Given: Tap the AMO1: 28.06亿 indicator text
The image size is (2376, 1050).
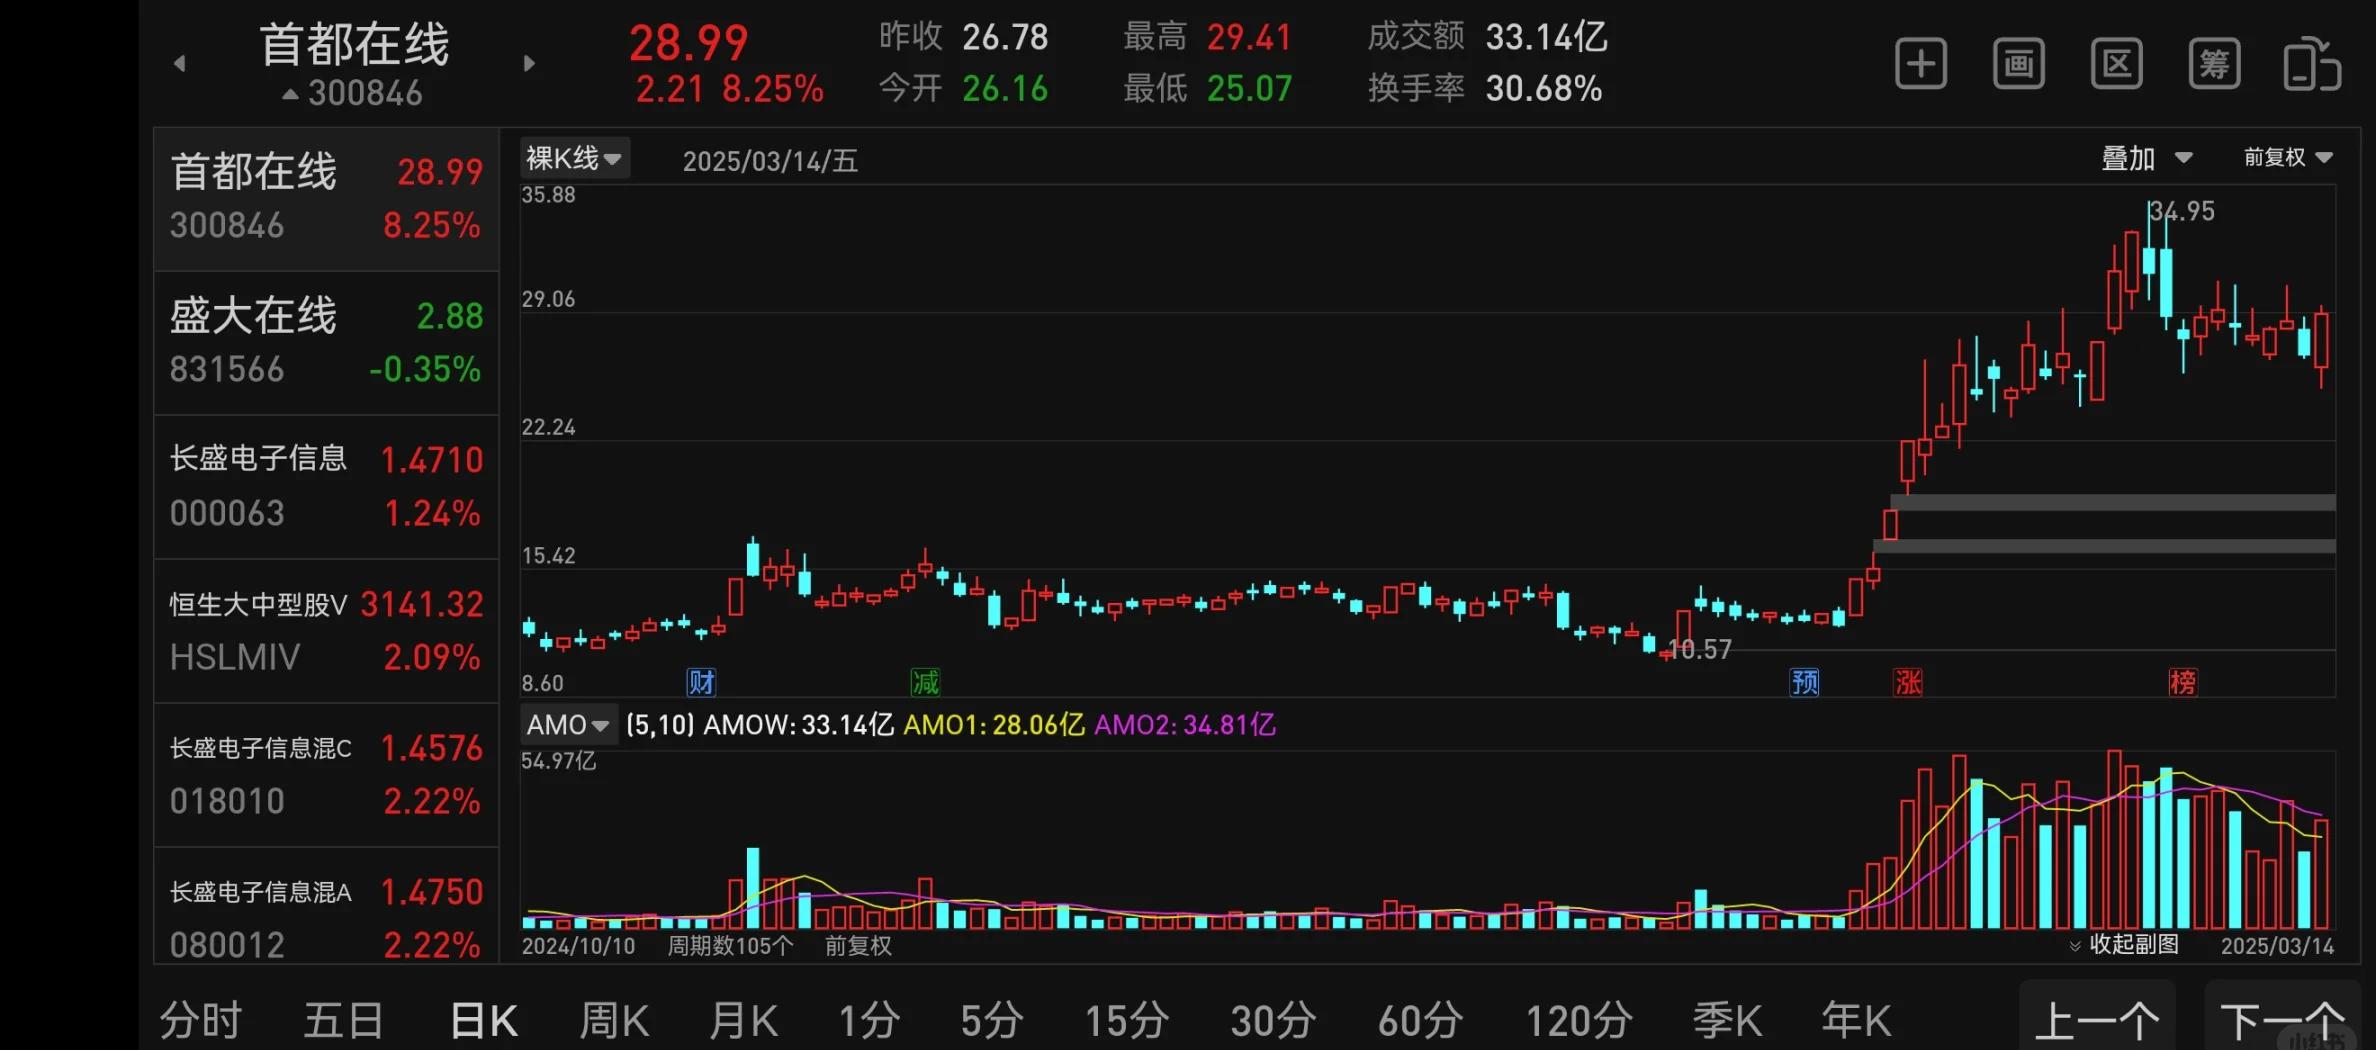Looking at the screenshot, I should click(x=994, y=725).
